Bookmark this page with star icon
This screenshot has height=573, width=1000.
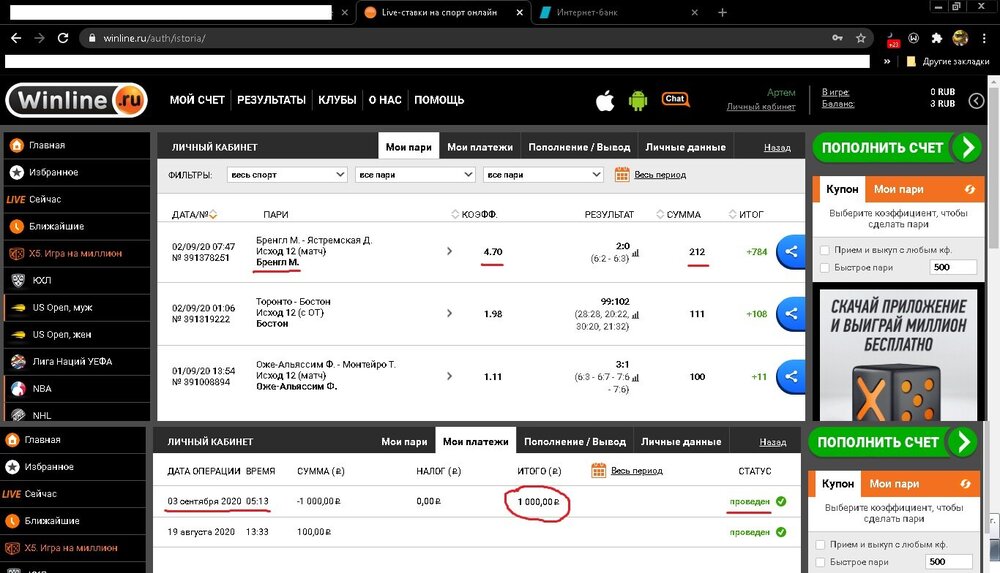coord(861,38)
